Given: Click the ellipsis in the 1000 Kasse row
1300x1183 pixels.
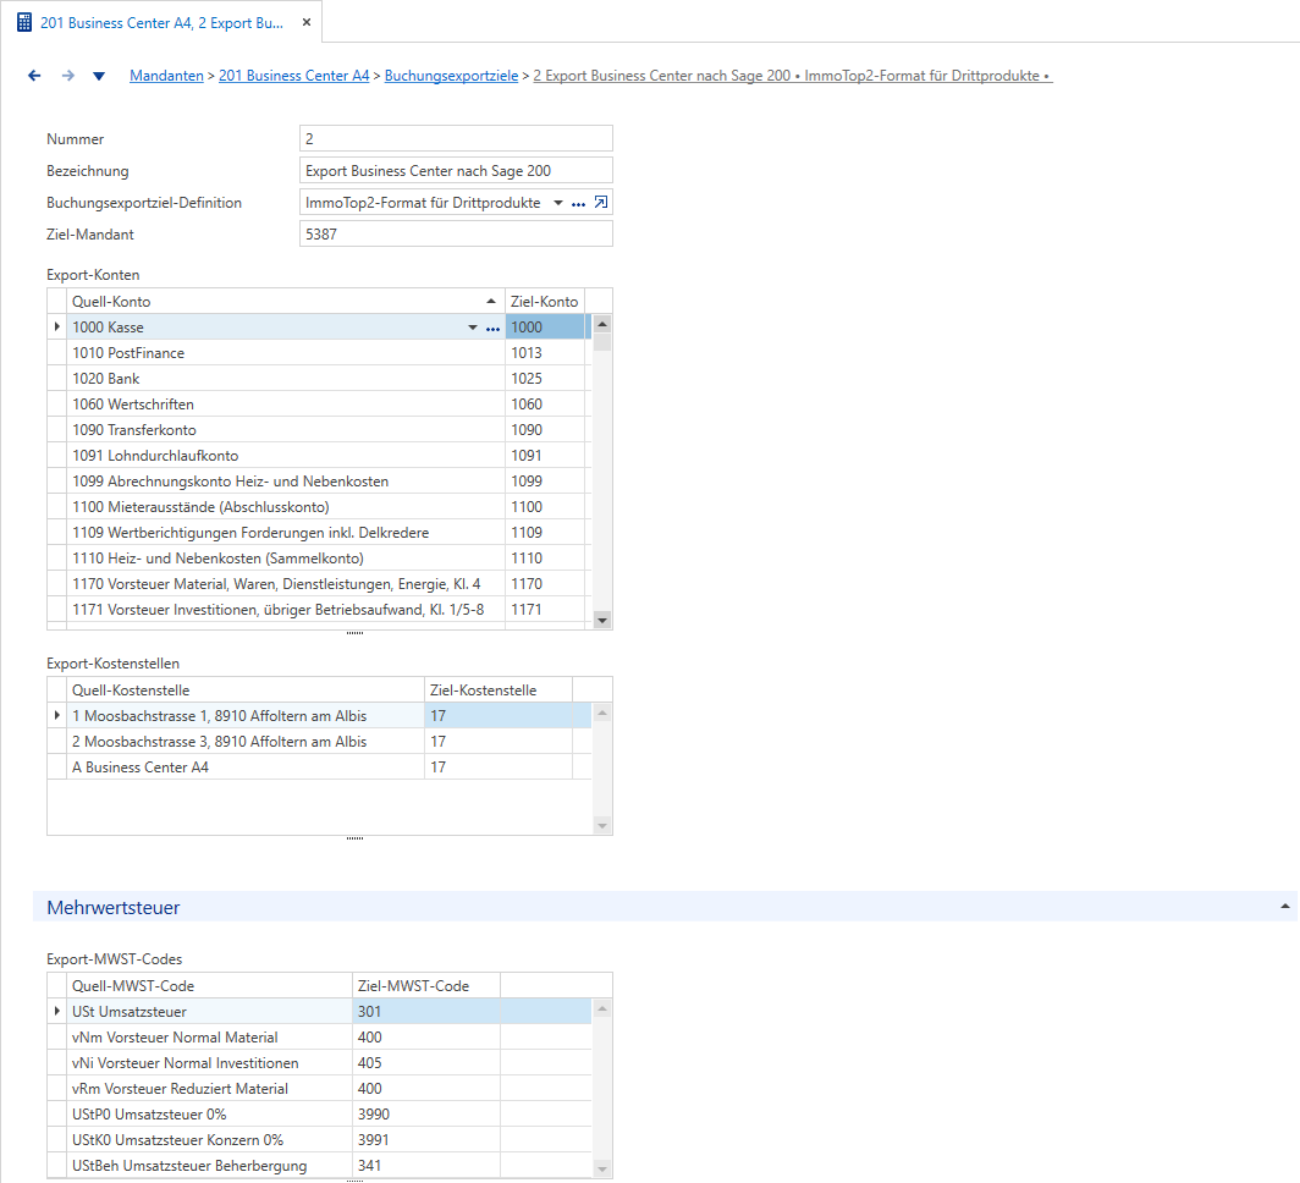Looking at the screenshot, I should click(493, 329).
